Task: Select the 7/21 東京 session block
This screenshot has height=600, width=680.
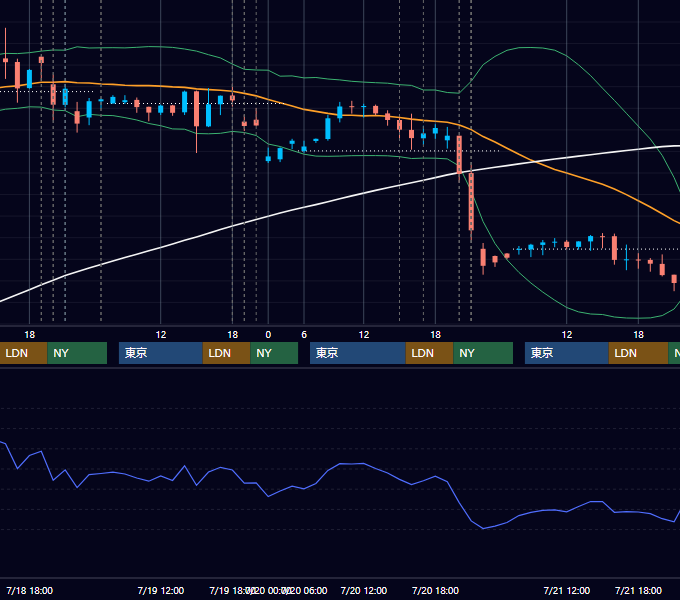Action: tap(567, 353)
